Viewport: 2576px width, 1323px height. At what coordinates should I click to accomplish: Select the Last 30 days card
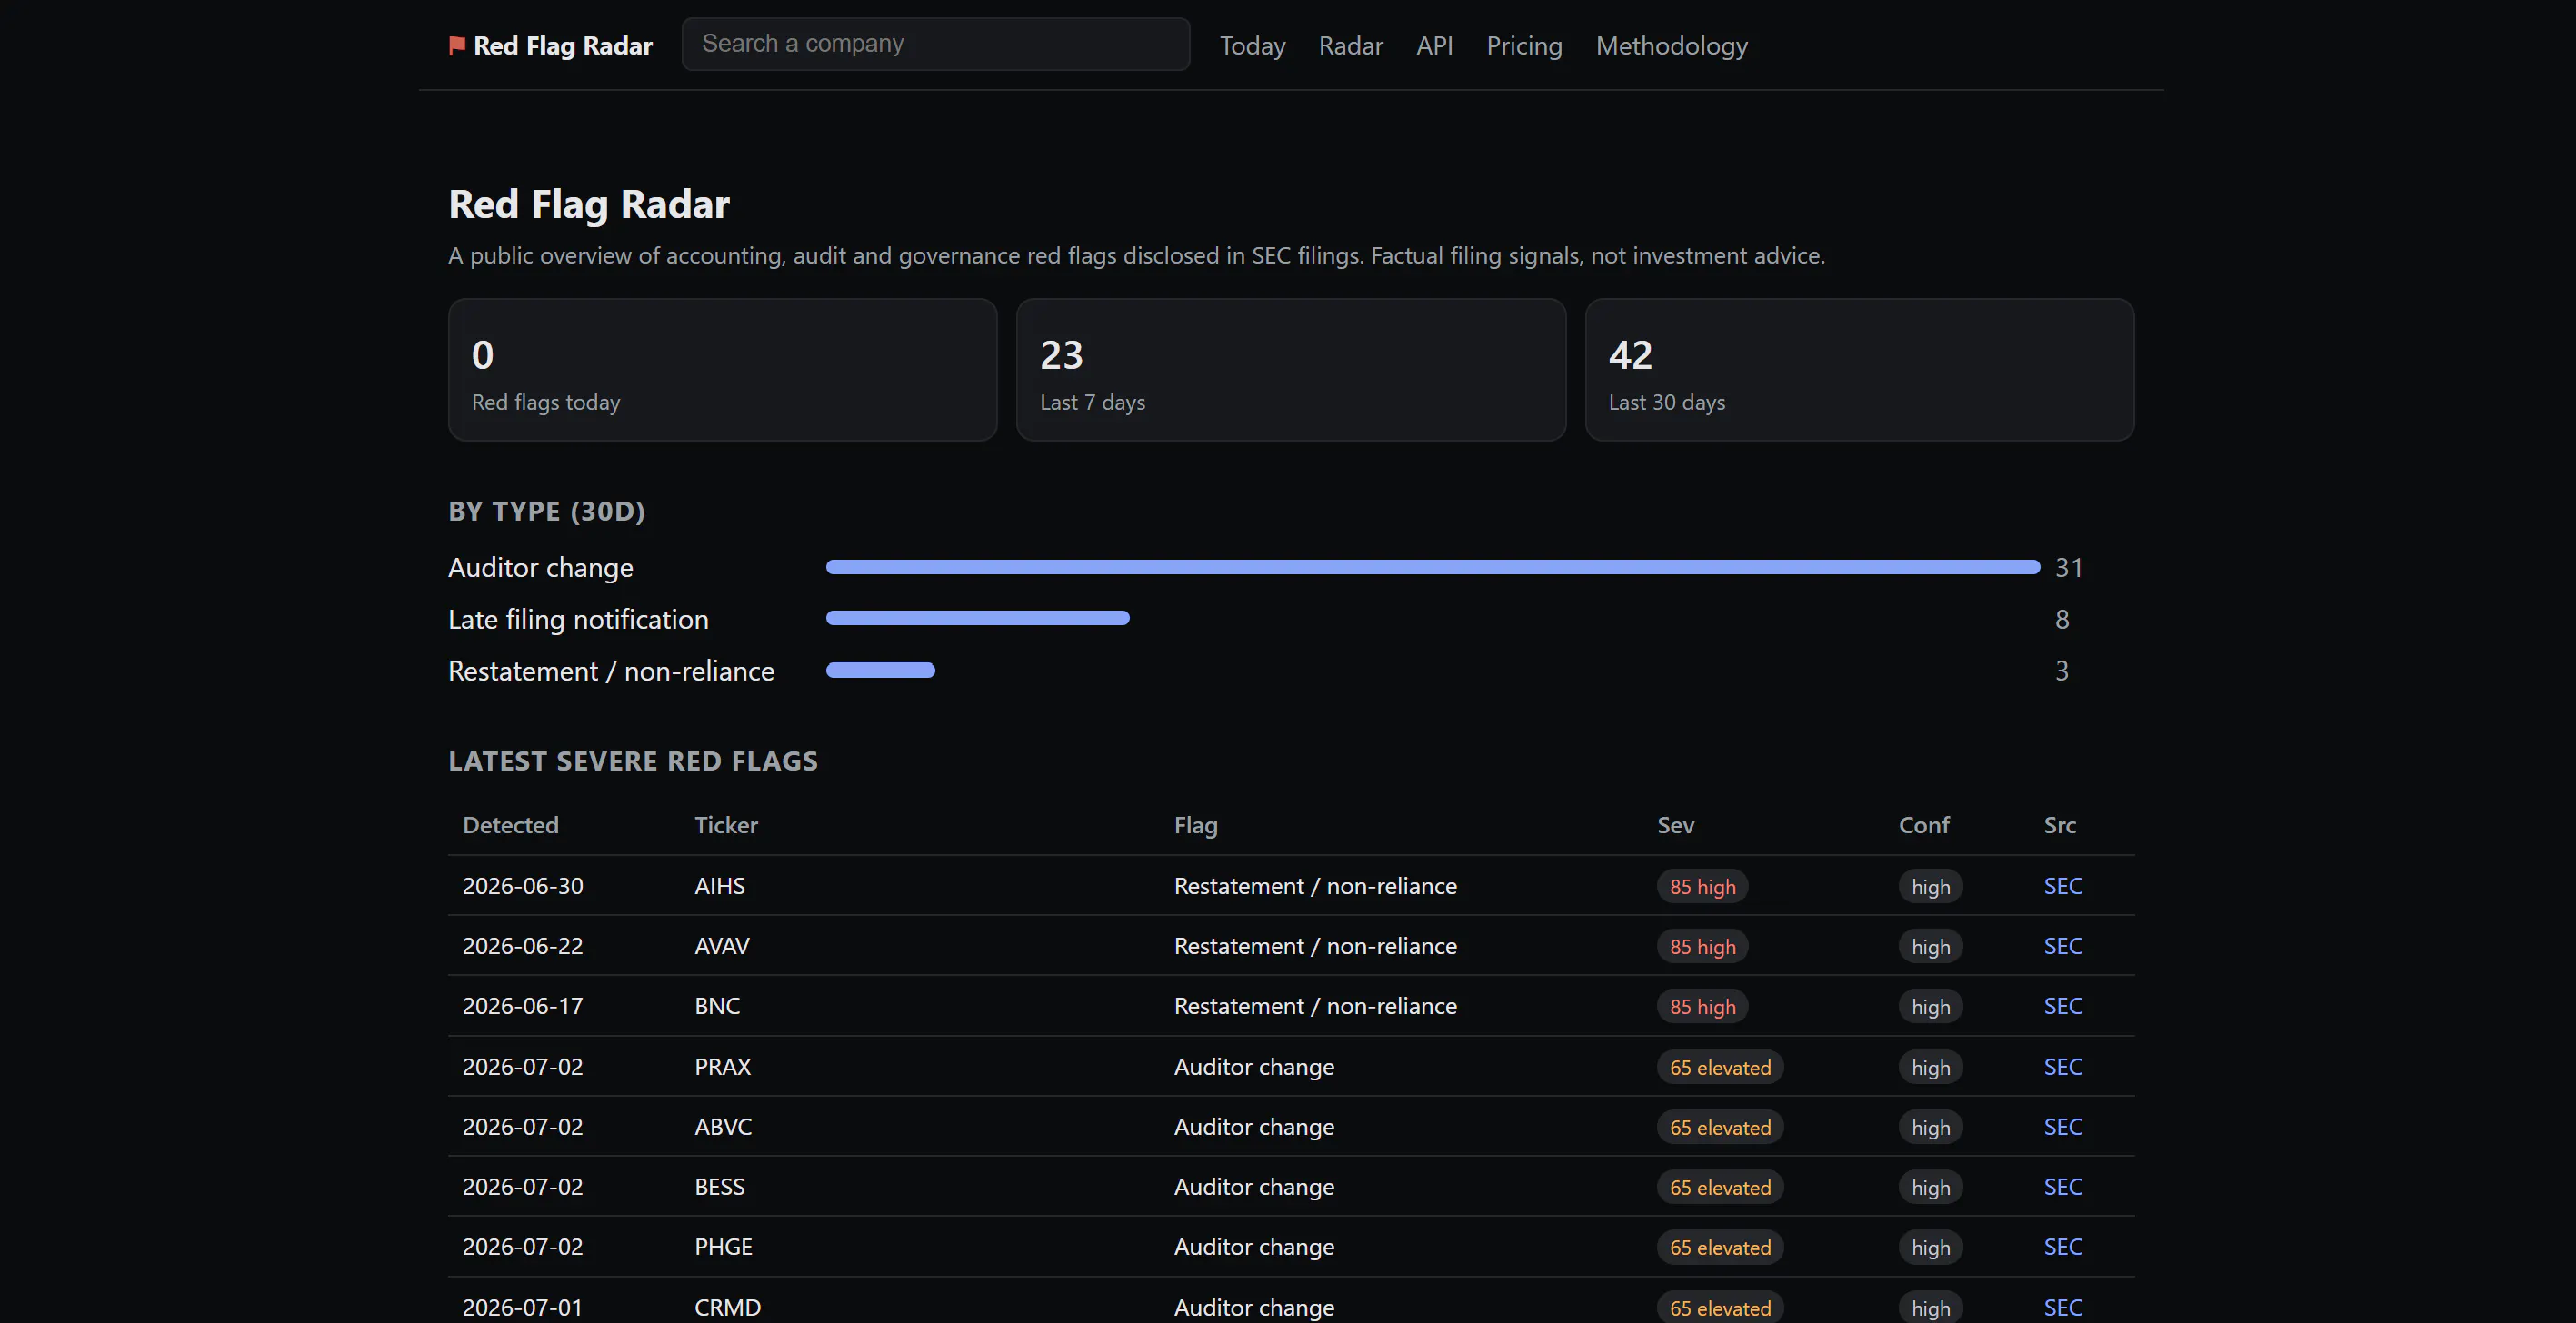[x=1859, y=370]
